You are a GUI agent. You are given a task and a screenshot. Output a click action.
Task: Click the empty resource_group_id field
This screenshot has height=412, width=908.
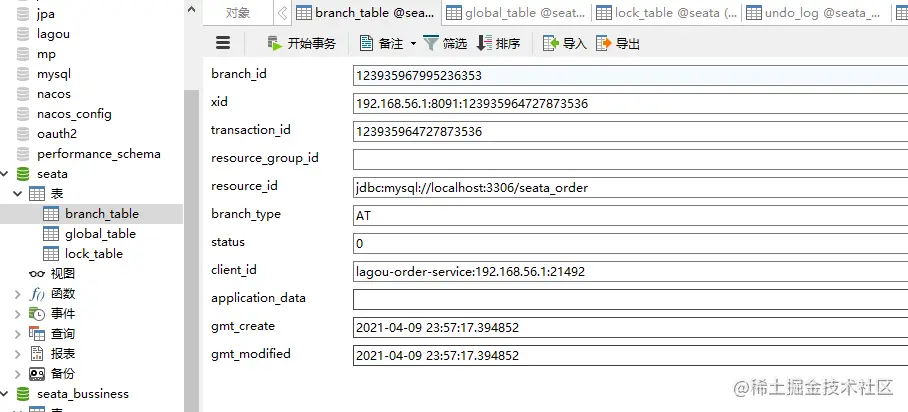630,159
